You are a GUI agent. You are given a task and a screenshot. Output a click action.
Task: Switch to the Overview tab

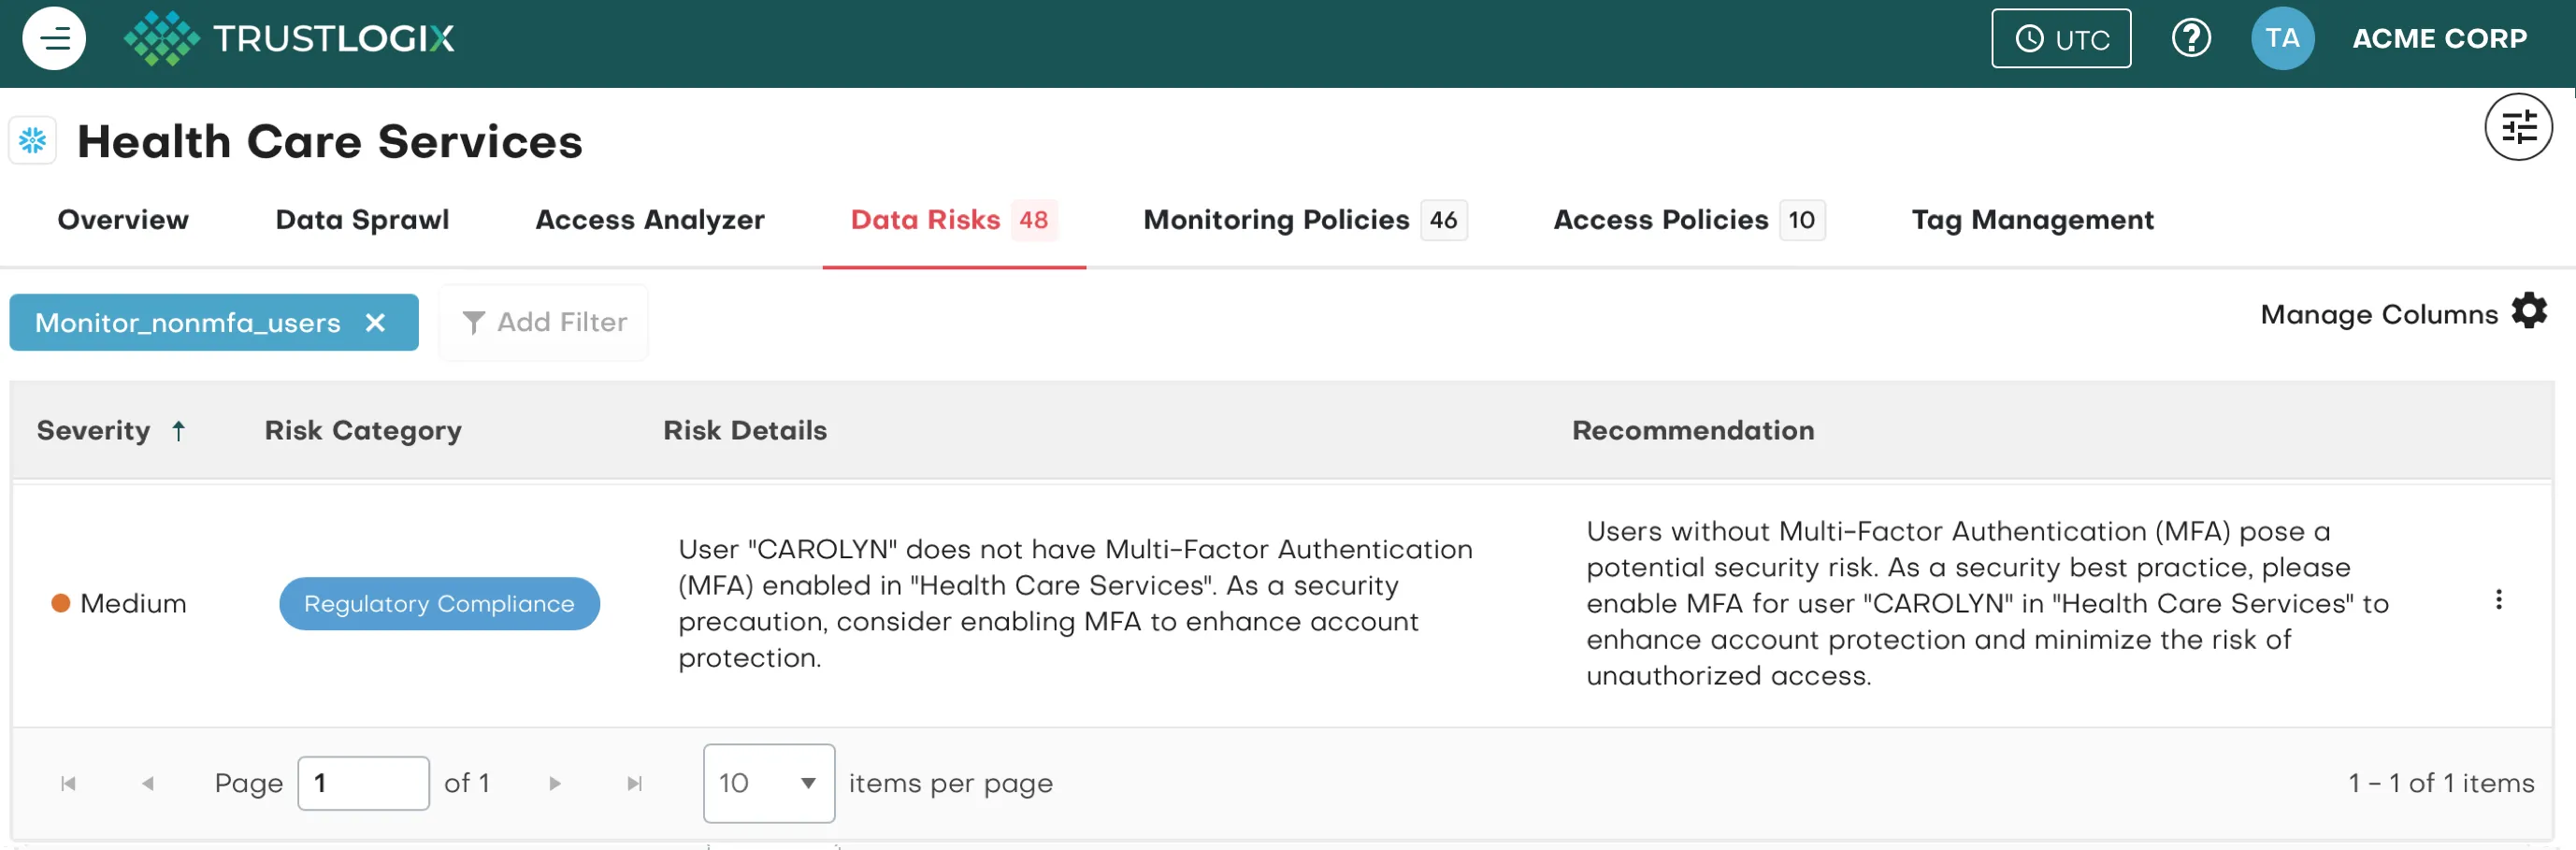point(123,219)
